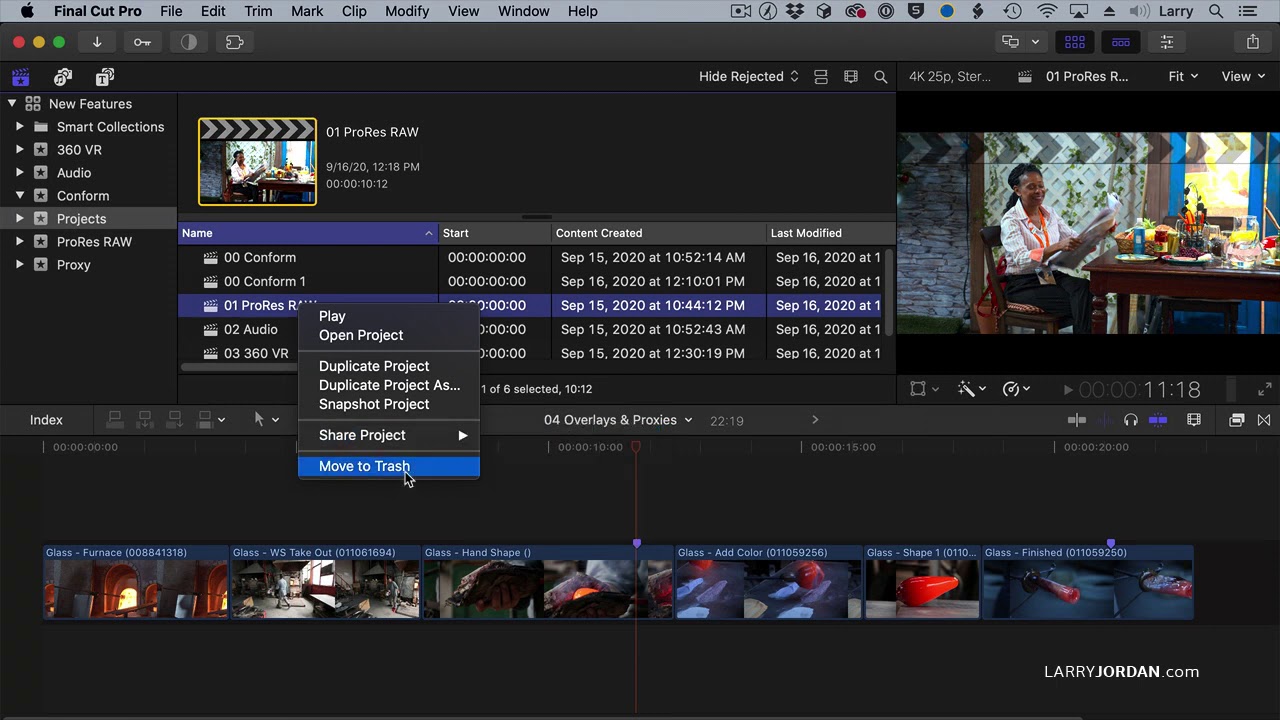Open the enhancements magic wand menu
The height and width of the screenshot is (720, 1280).
[971, 389]
